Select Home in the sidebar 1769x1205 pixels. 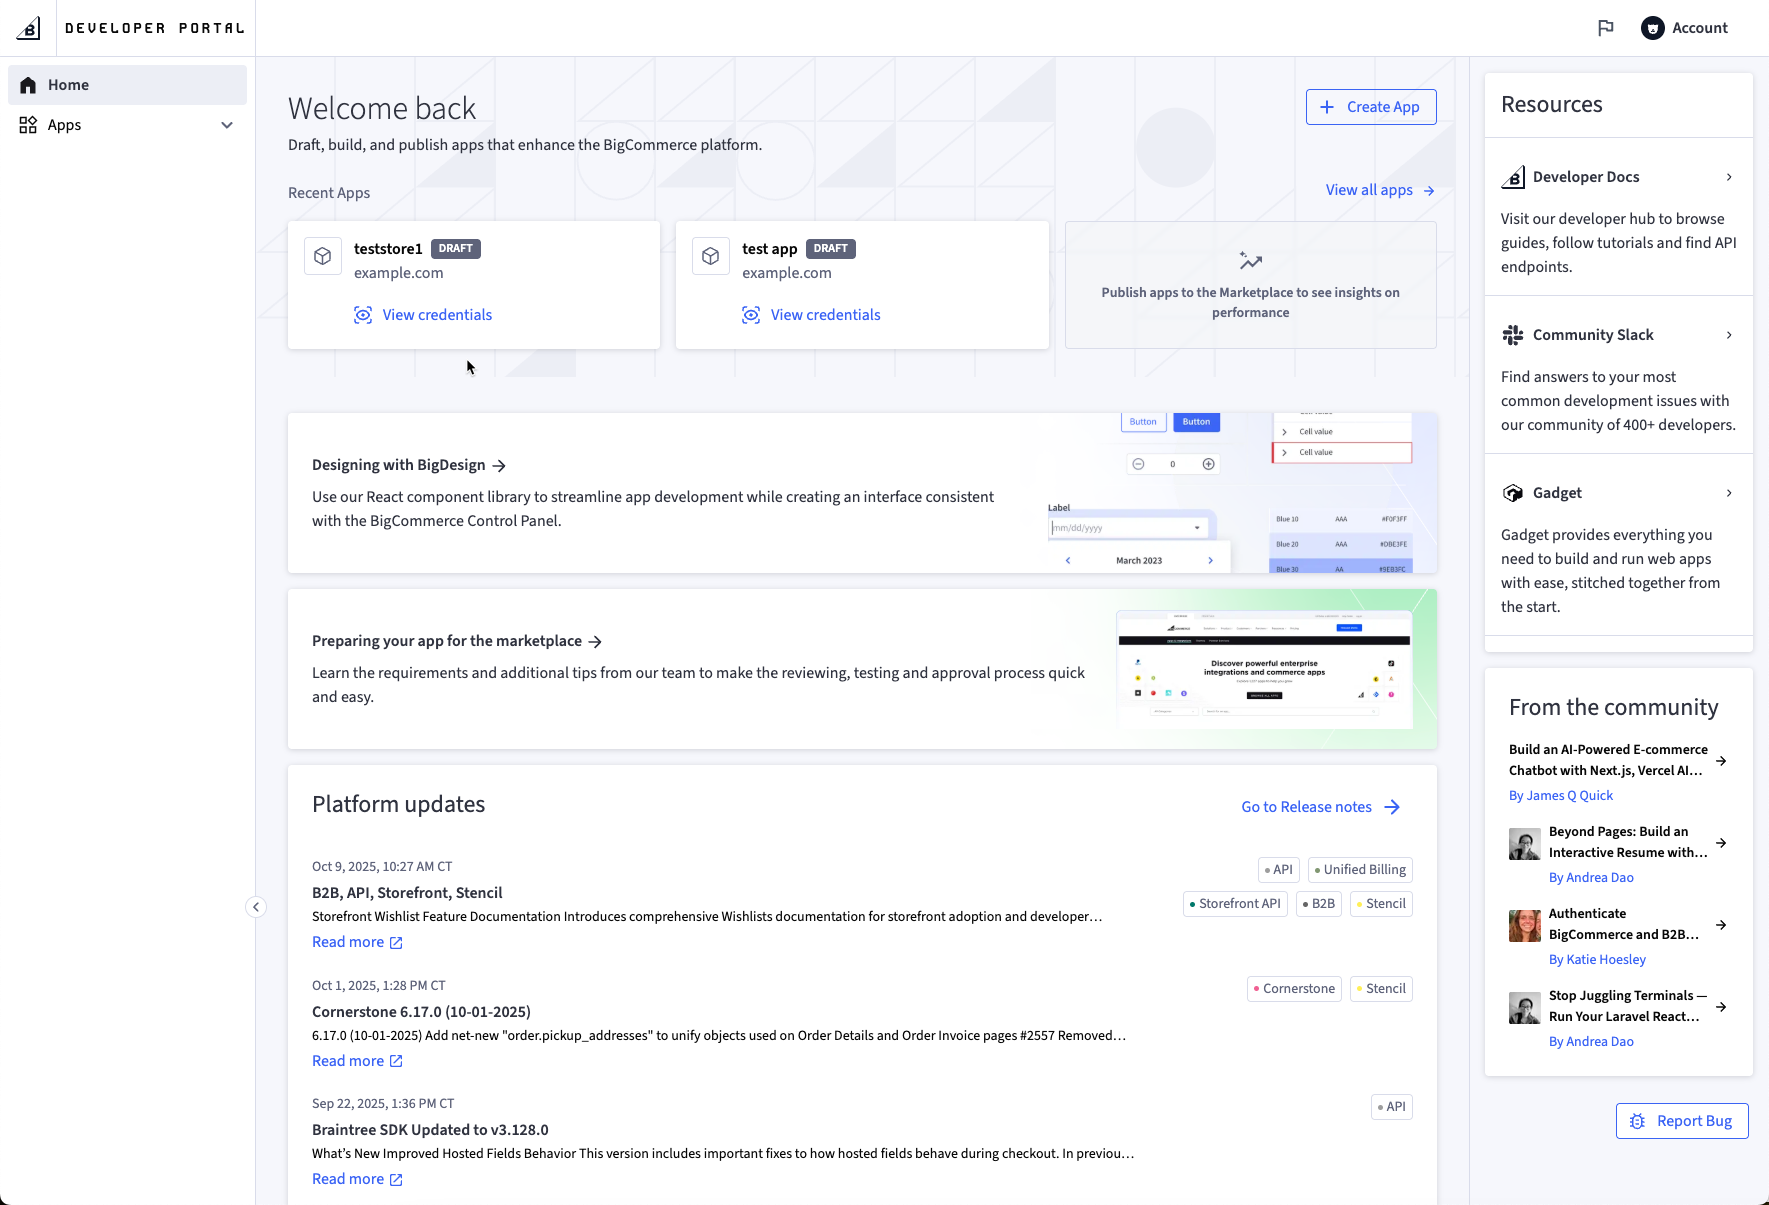click(127, 85)
